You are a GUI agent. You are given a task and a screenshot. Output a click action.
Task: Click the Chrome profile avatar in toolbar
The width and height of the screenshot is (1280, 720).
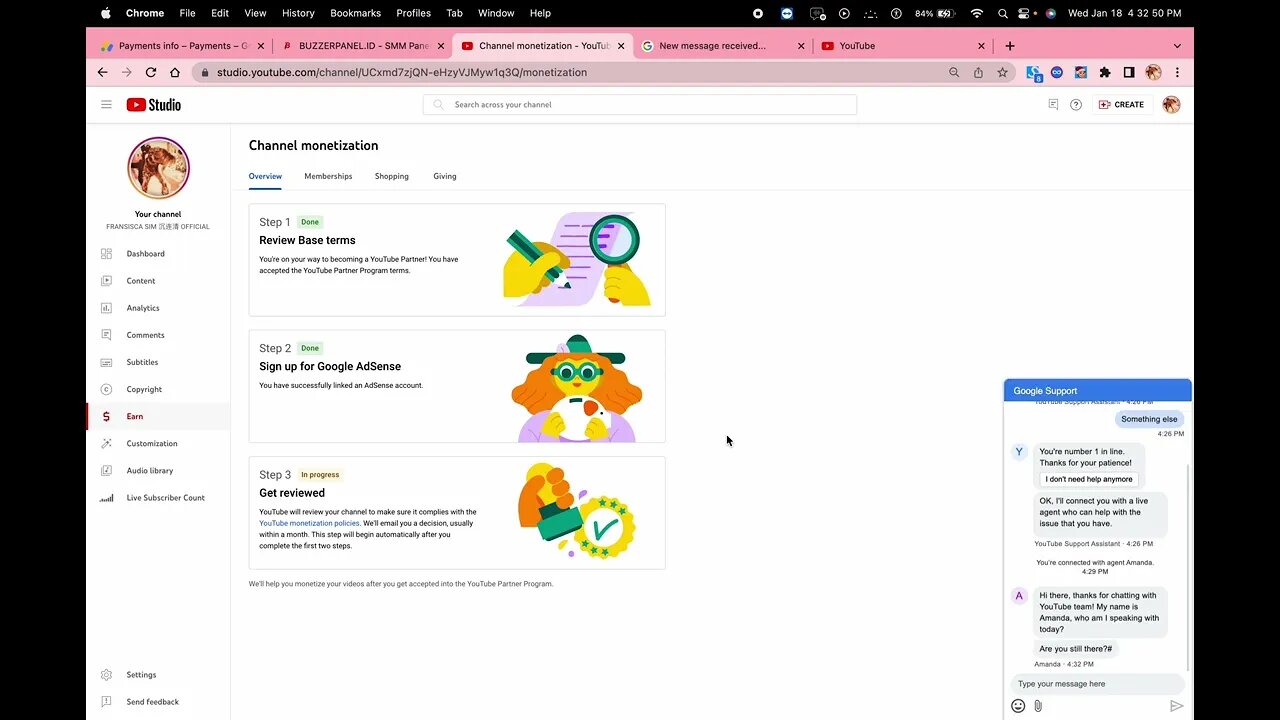[1153, 72]
